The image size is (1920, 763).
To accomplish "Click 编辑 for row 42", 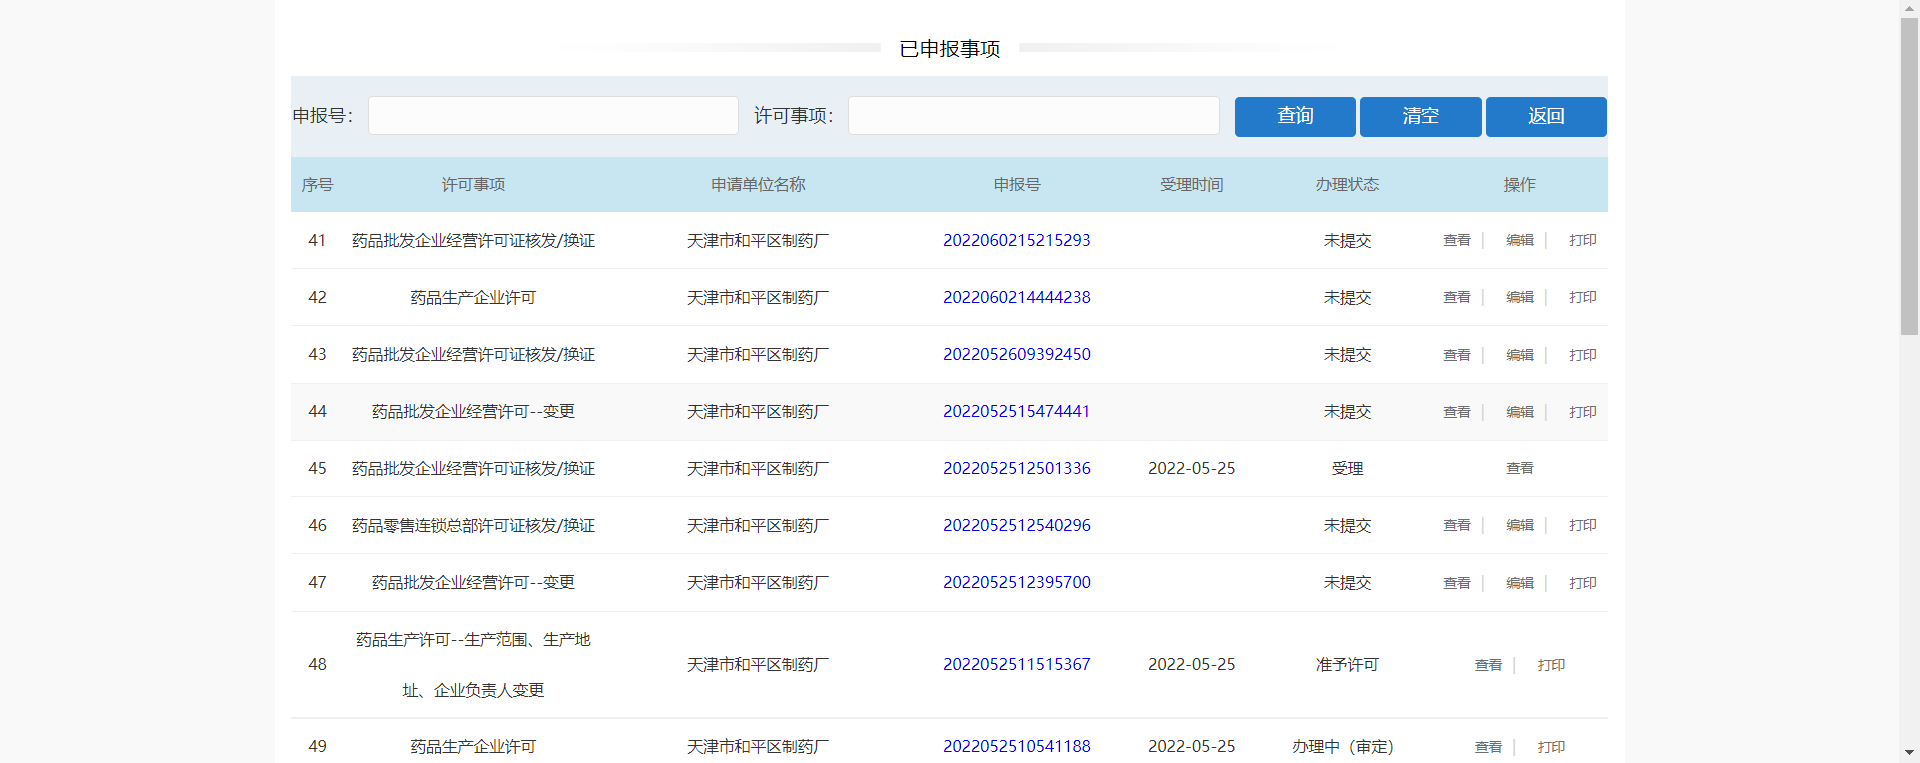I will click(1519, 297).
